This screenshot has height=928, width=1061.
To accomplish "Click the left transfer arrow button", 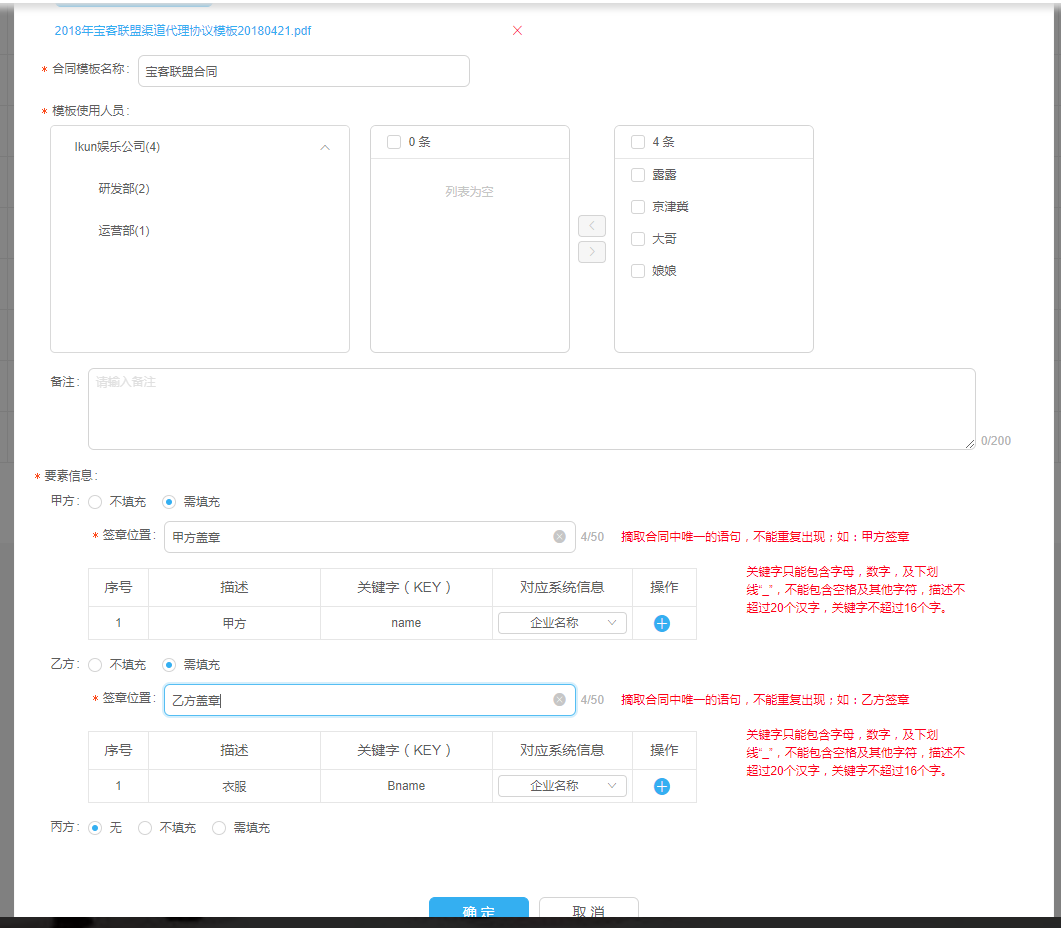I will click(x=592, y=226).
